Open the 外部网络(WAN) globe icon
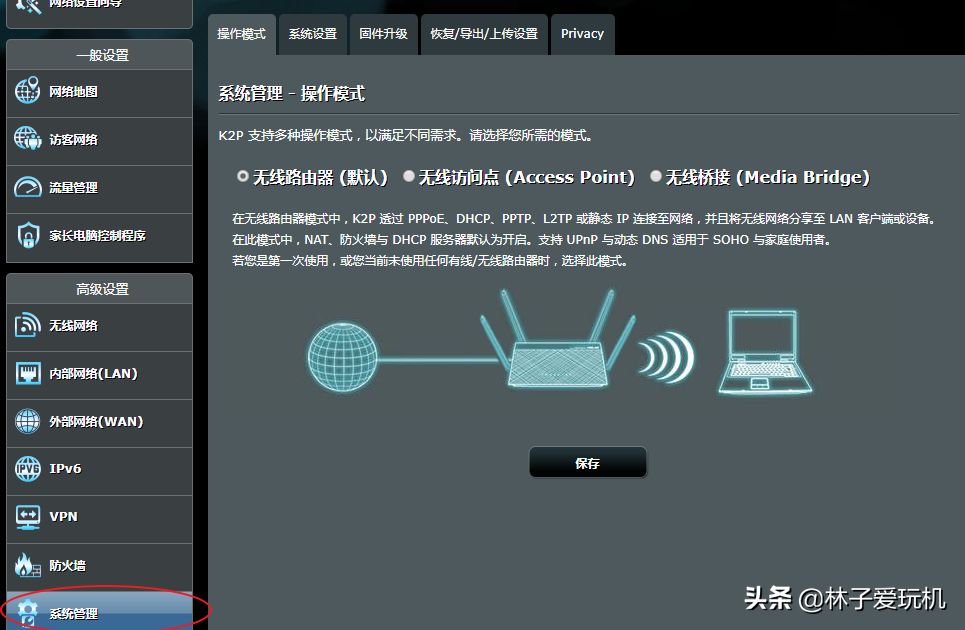The height and width of the screenshot is (630, 965). [28, 421]
